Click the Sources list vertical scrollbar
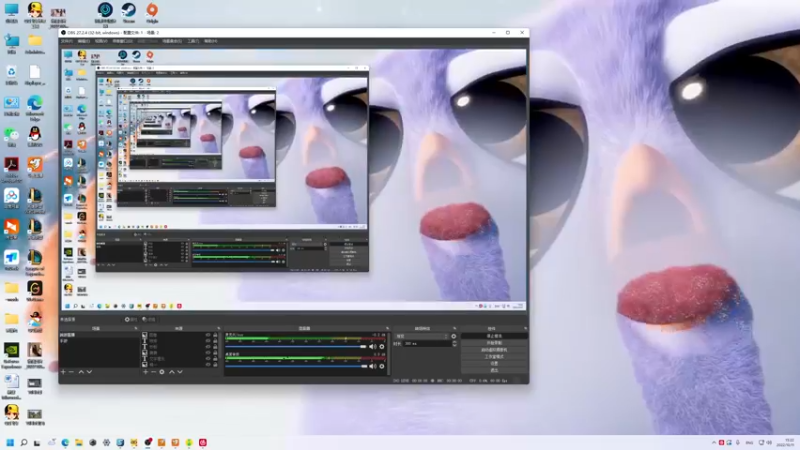 click(221, 346)
